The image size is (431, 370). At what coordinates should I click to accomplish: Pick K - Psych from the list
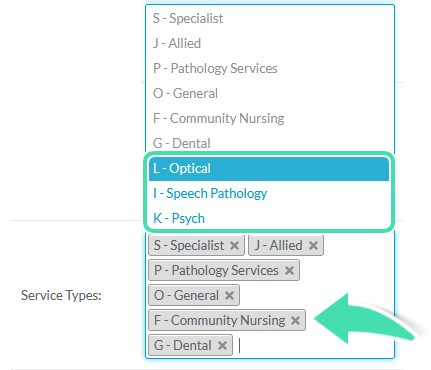click(x=269, y=218)
